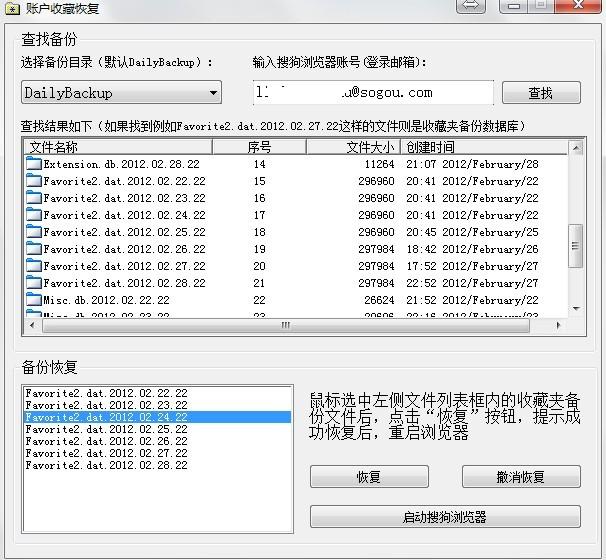Click sequence number 21 in results

pyautogui.click(x=259, y=283)
